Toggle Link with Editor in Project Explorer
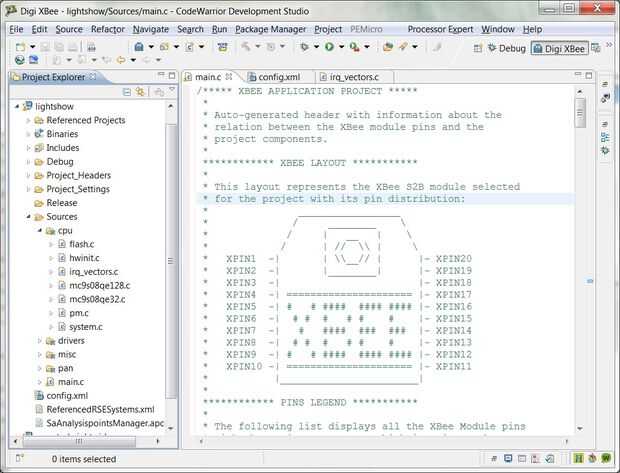 click(140, 92)
